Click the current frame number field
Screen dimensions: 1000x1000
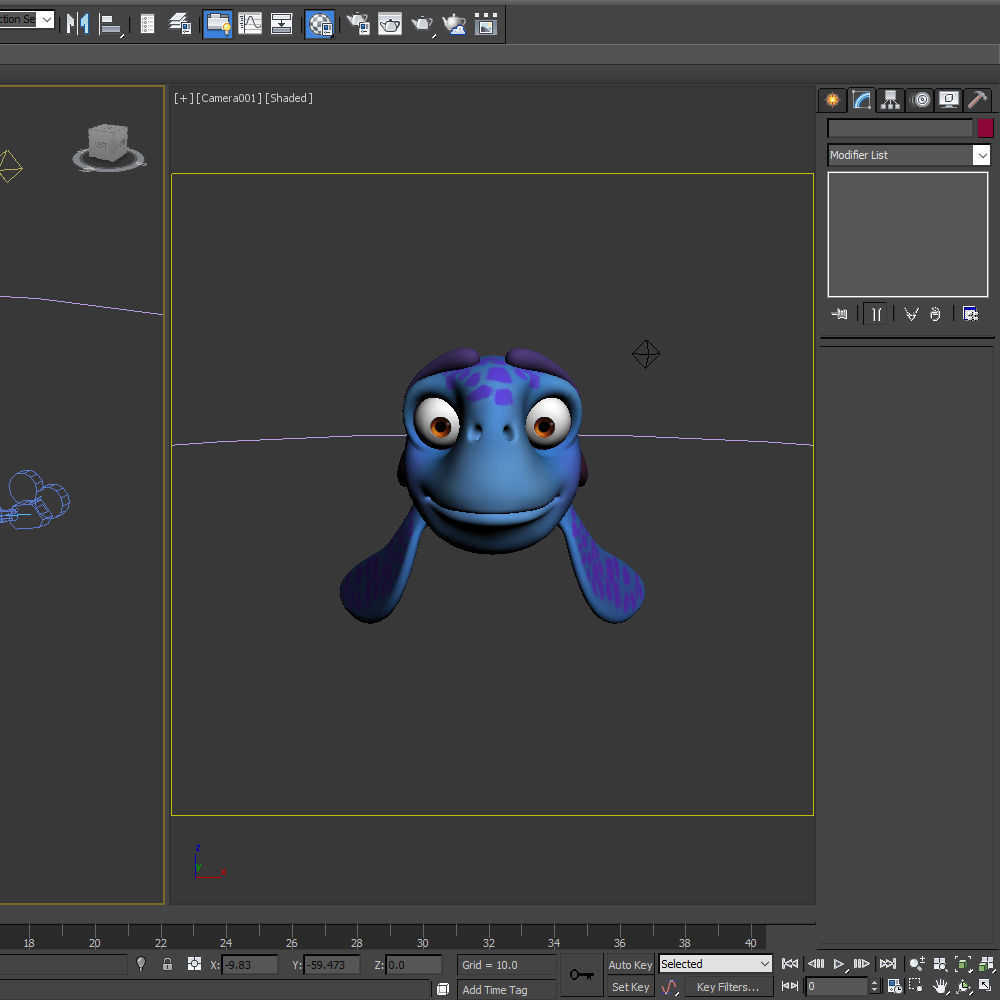[x=837, y=986]
